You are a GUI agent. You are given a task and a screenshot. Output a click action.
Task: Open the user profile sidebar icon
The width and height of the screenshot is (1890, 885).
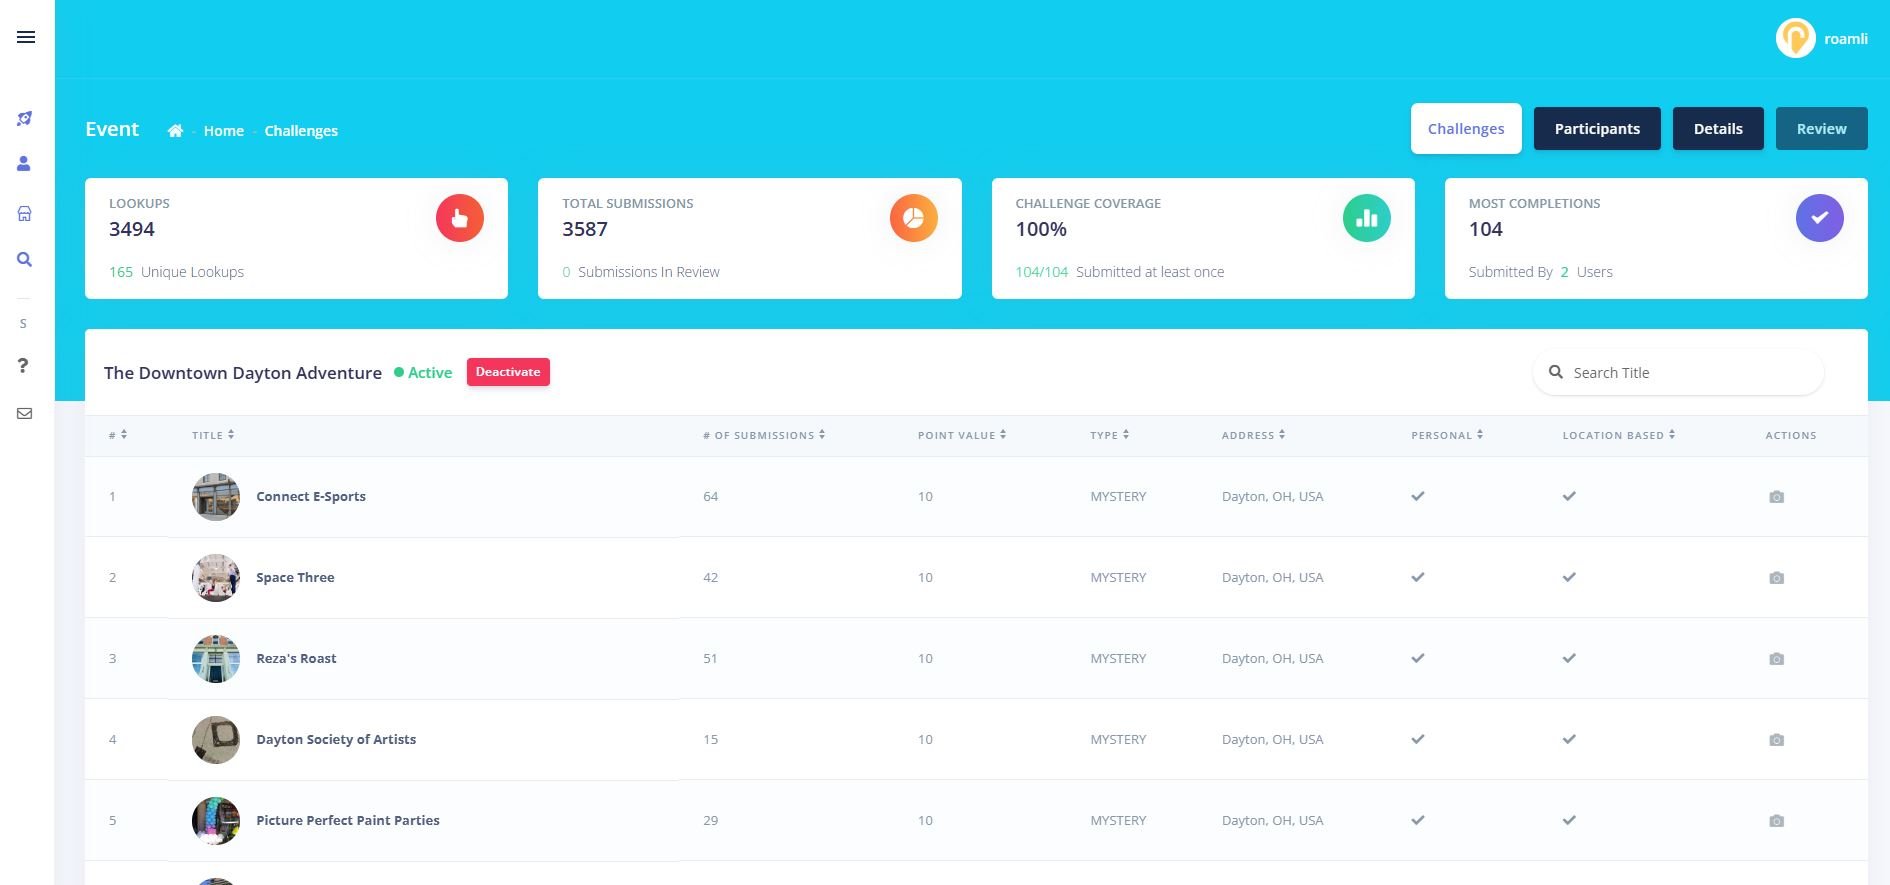tap(24, 164)
